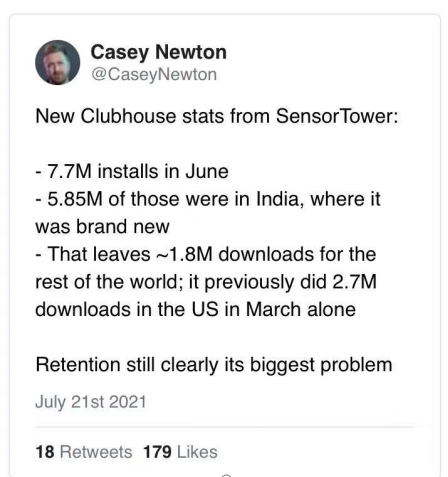Click the word Clubhouse in tweet

click(x=128, y=116)
